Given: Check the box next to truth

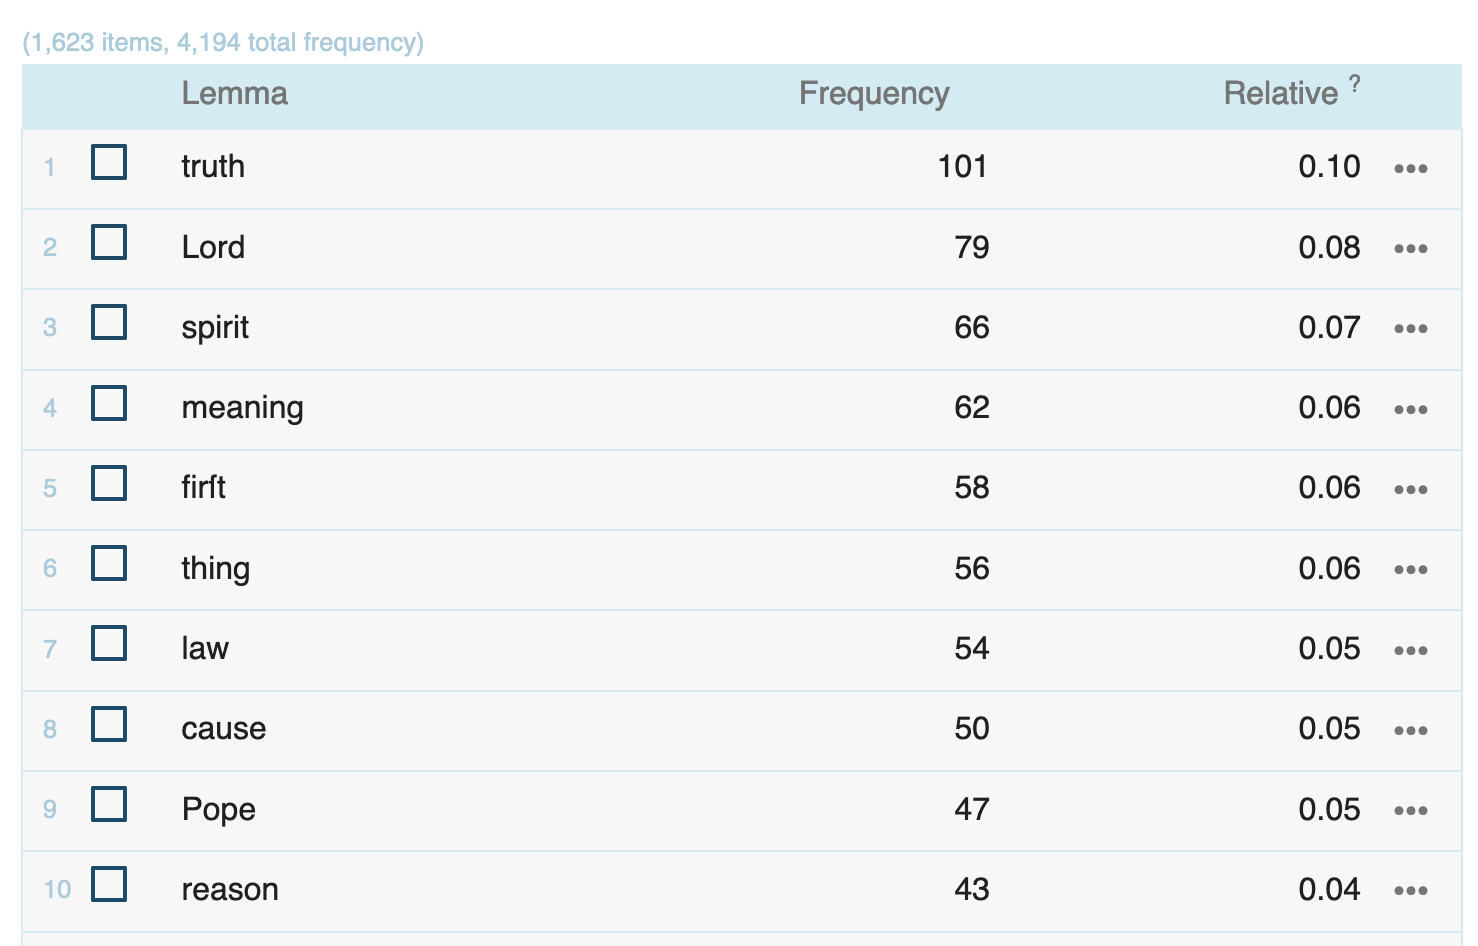Looking at the screenshot, I should (x=109, y=162).
